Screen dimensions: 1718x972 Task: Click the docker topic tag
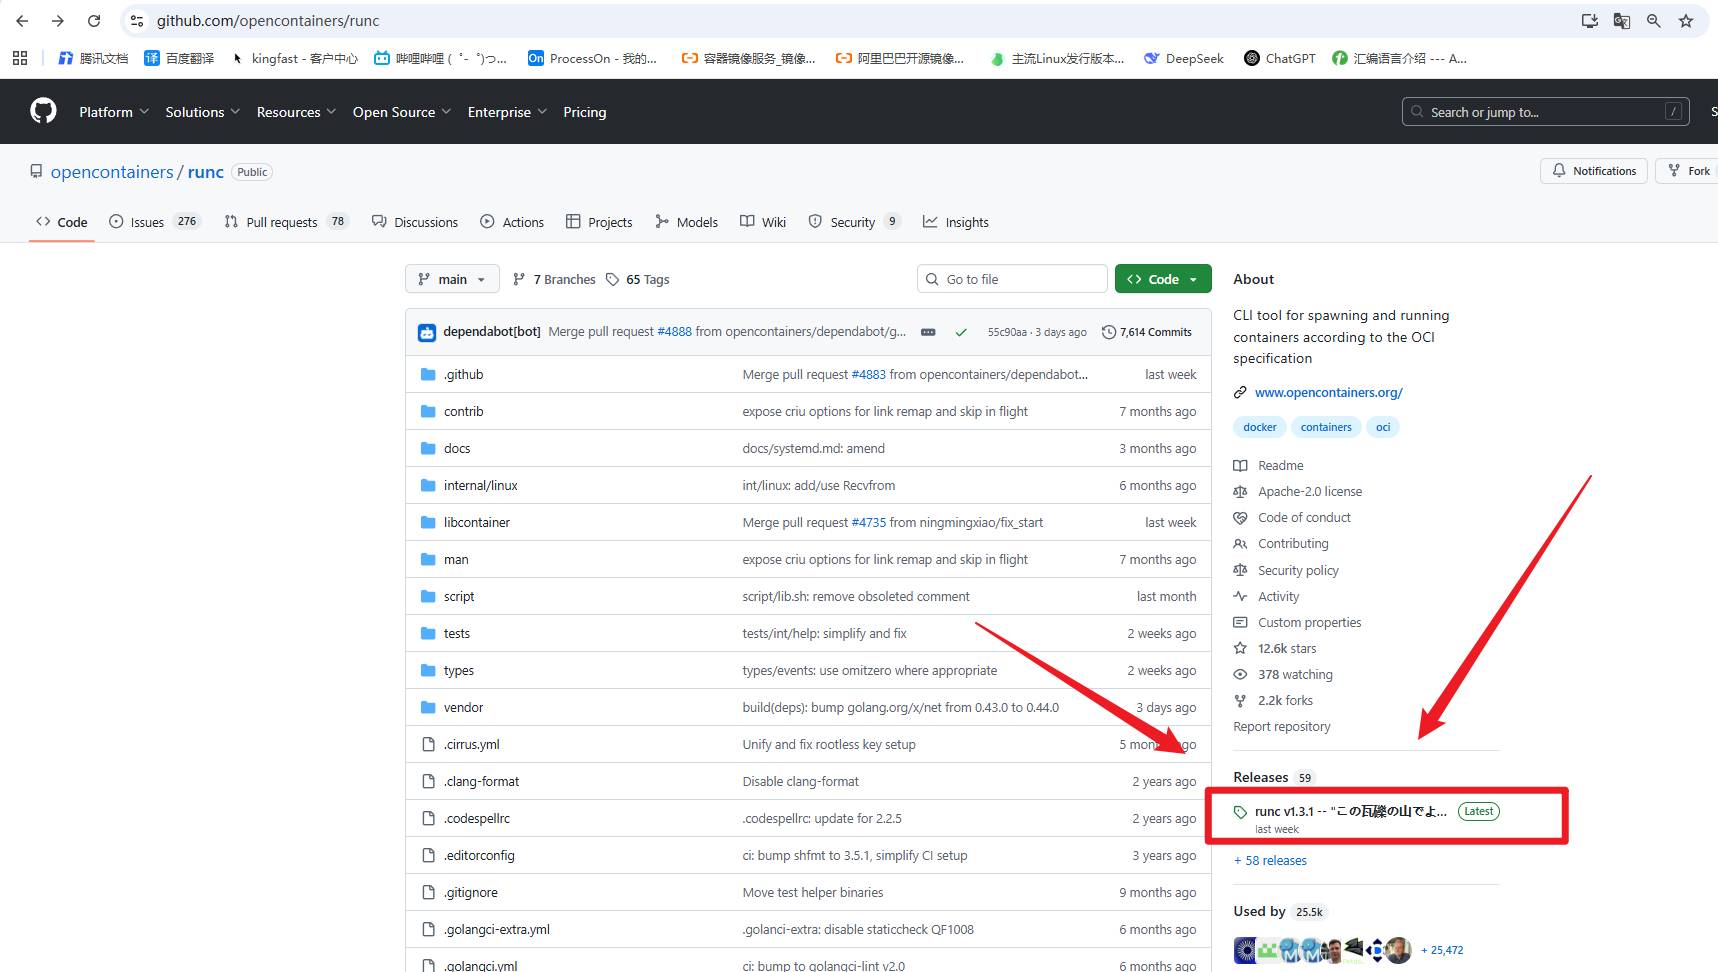click(1260, 427)
